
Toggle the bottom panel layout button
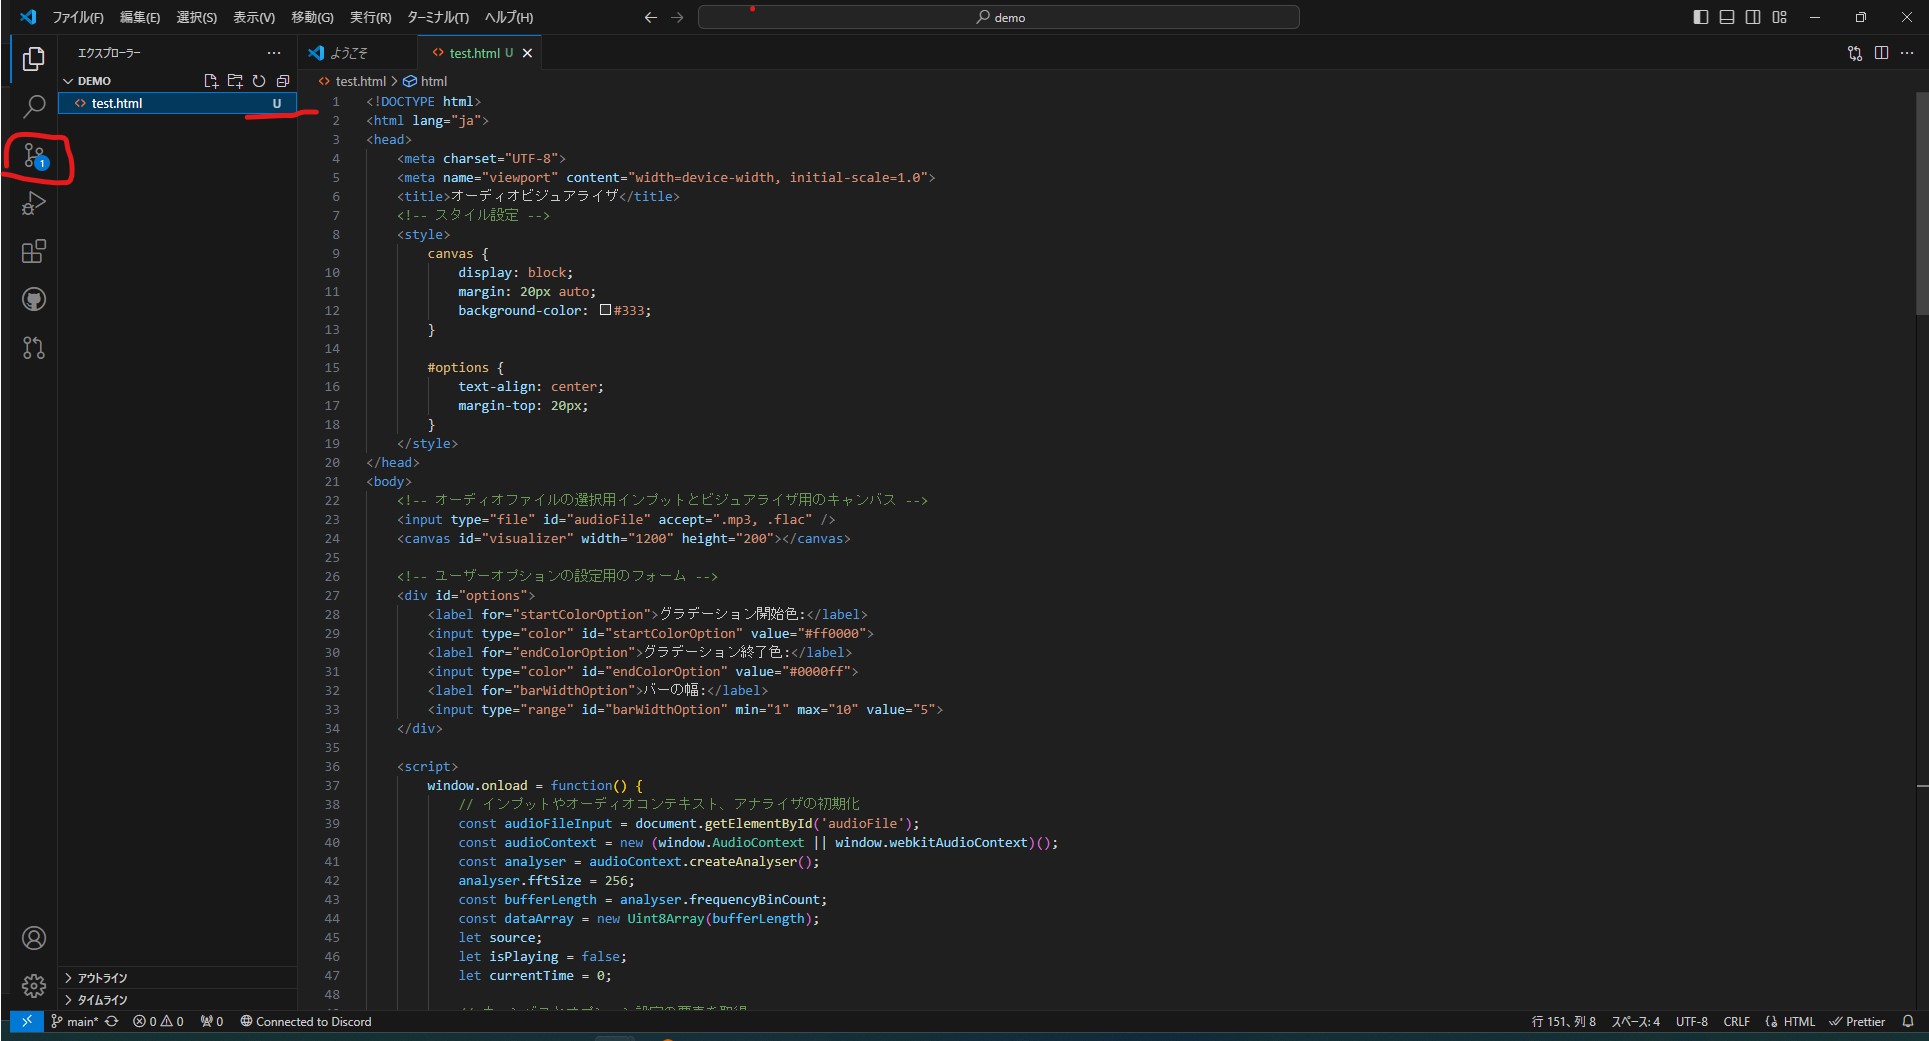(1727, 17)
